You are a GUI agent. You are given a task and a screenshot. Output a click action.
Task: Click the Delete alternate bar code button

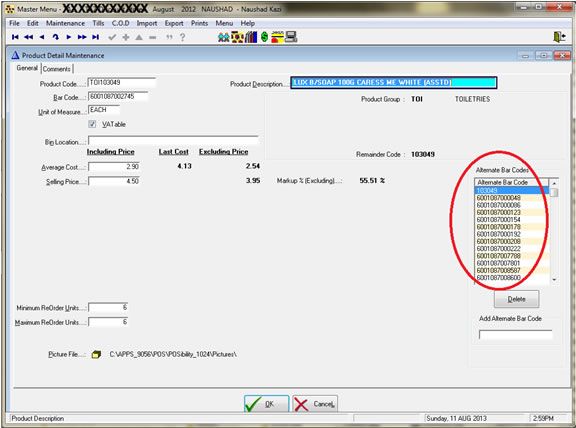(x=516, y=299)
